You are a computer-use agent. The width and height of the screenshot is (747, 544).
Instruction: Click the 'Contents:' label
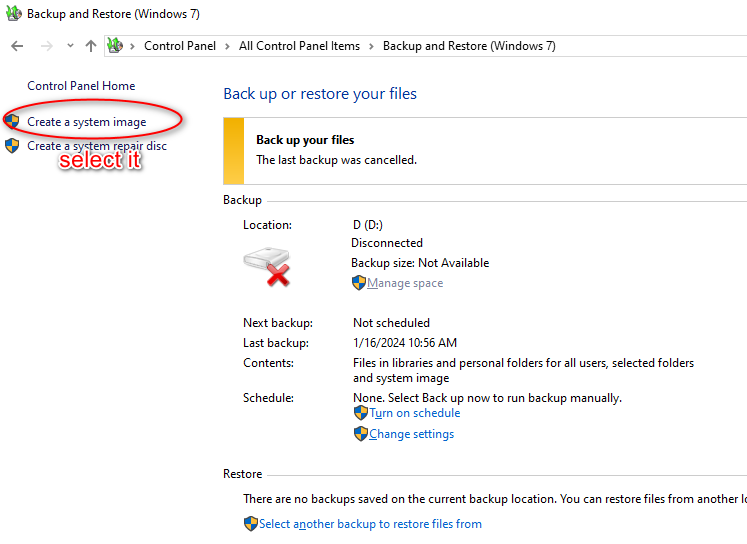pos(268,363)
